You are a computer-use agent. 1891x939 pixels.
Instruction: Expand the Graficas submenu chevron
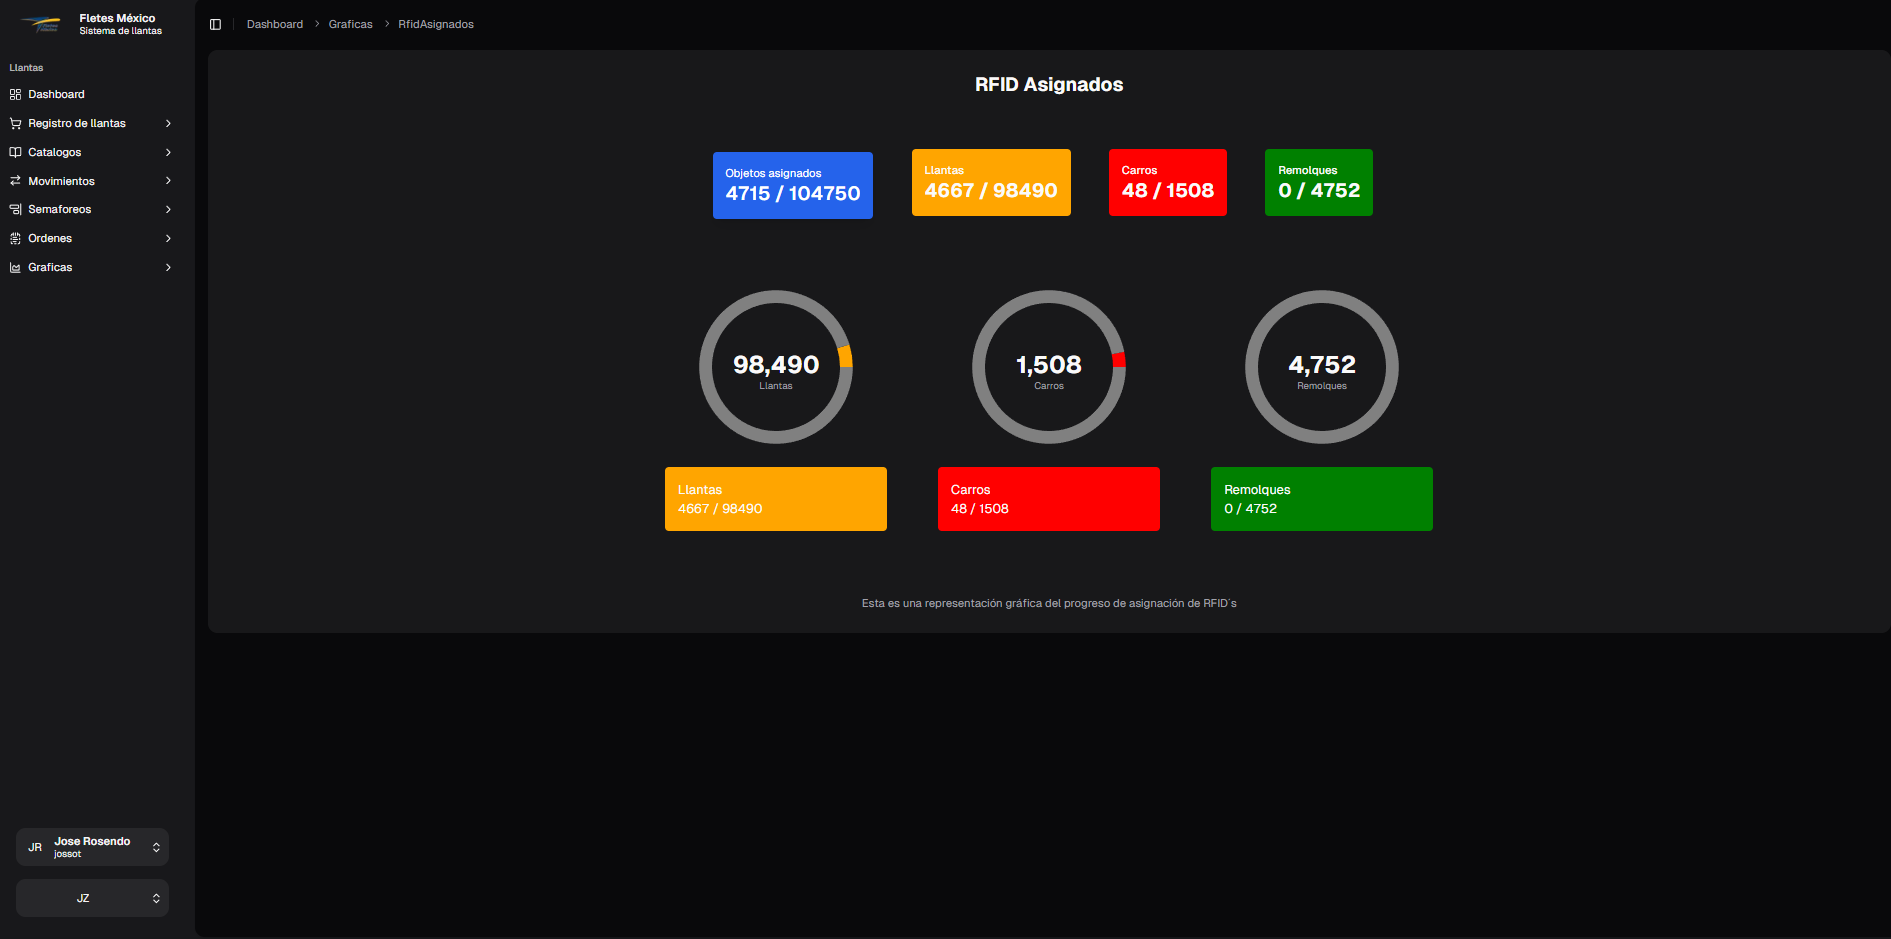168,267
